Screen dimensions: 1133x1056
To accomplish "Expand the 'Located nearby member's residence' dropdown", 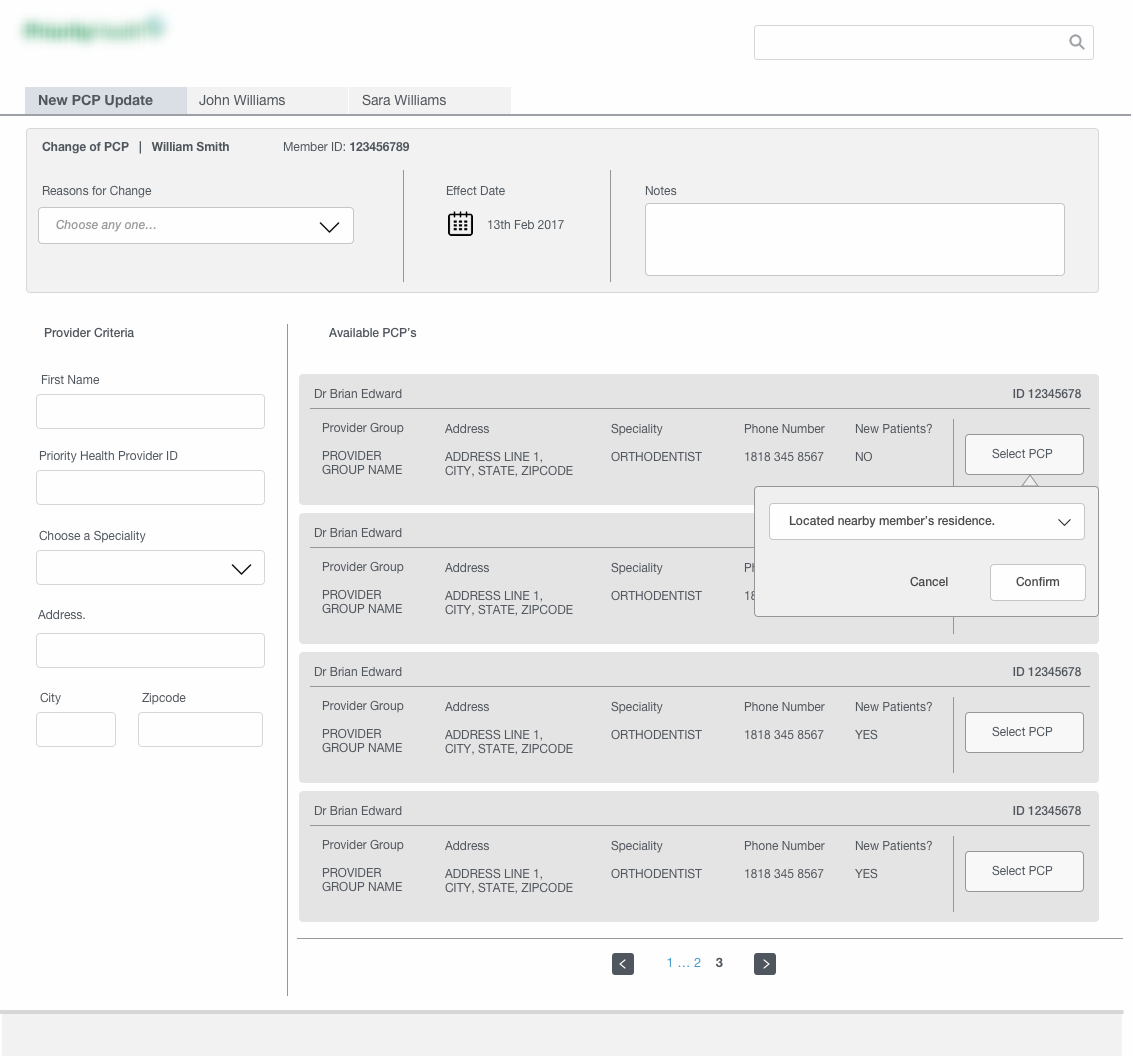I will [x=926, y=522].
